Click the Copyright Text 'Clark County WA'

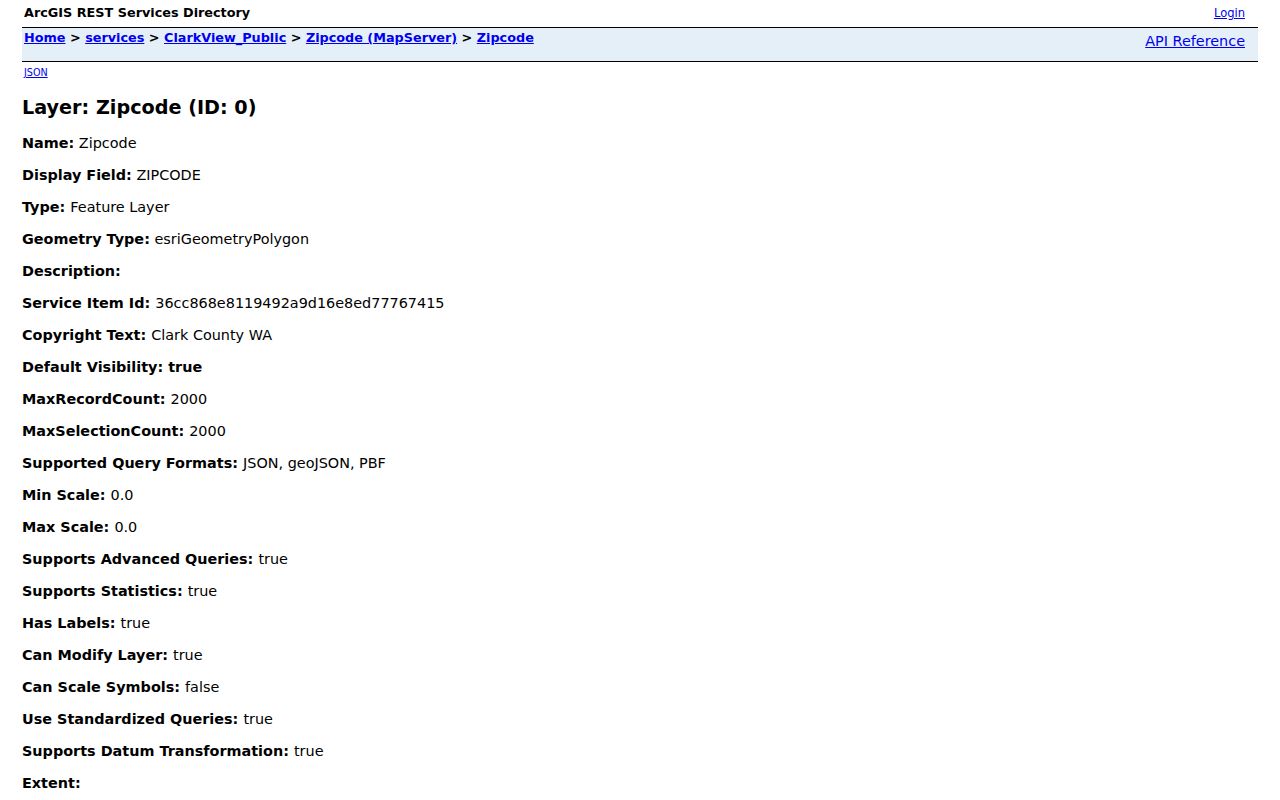click(211, 335)
